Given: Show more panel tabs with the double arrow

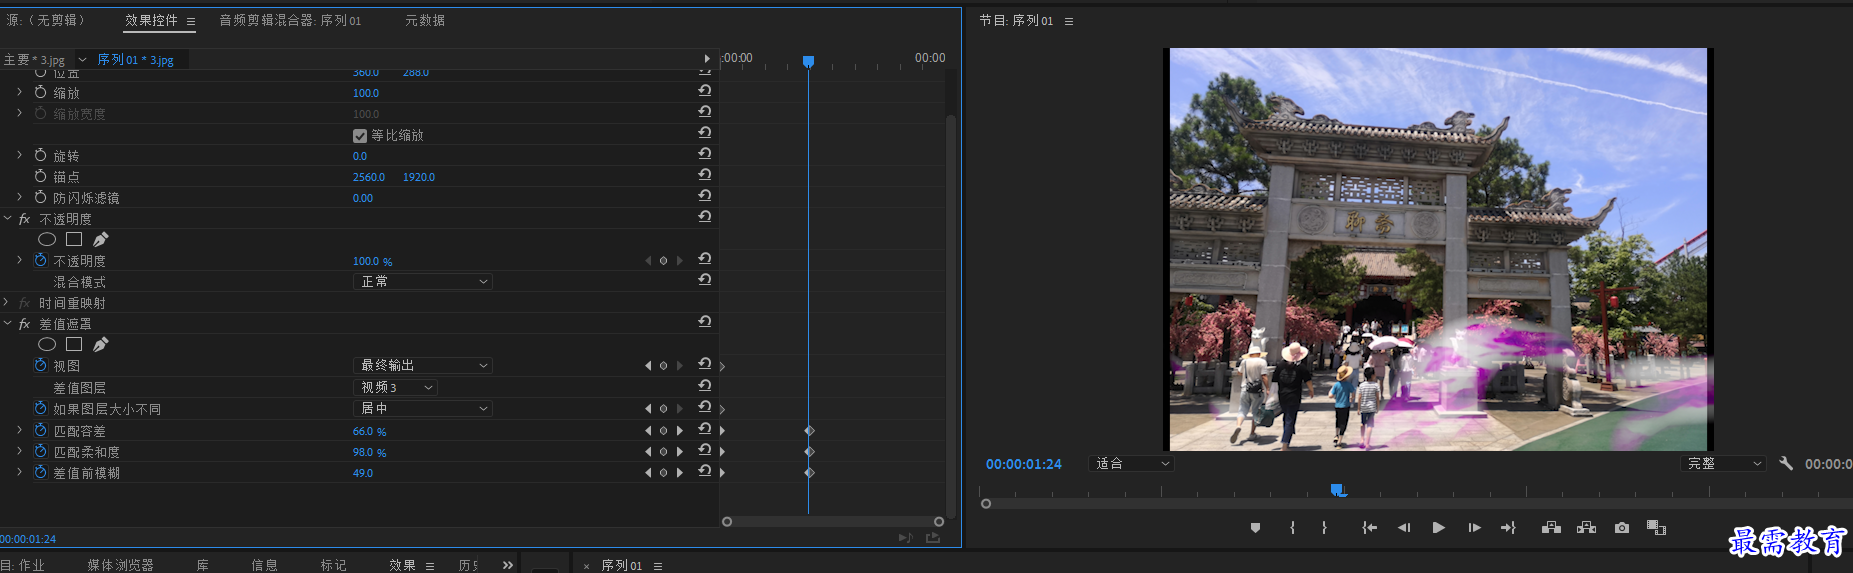Looking at the screenshot, I should tap(508, 565).
